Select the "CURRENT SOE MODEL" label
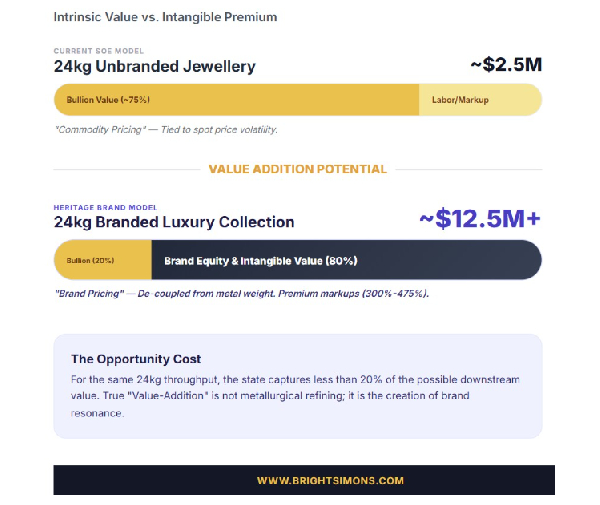This screenshot has height=505, width=600. pyautogui.click(x=99, y=50)
